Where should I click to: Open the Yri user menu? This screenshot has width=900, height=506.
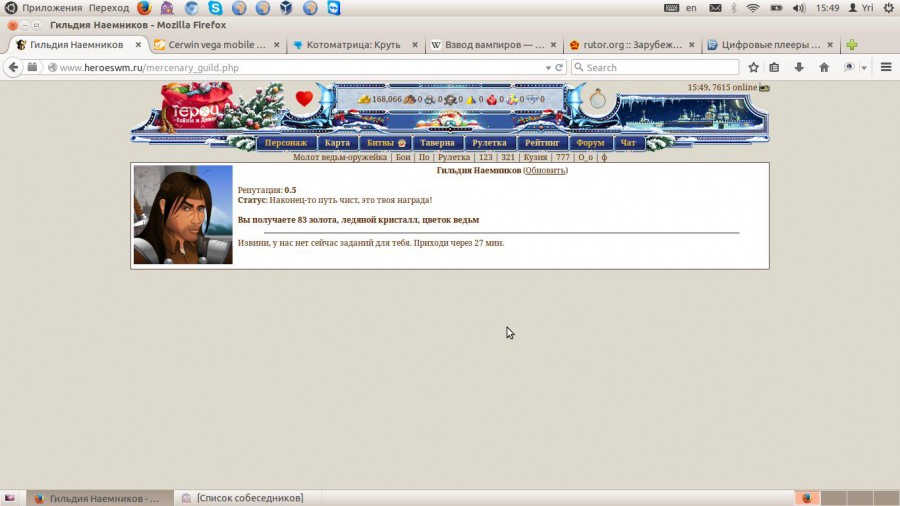click(862, 7)
